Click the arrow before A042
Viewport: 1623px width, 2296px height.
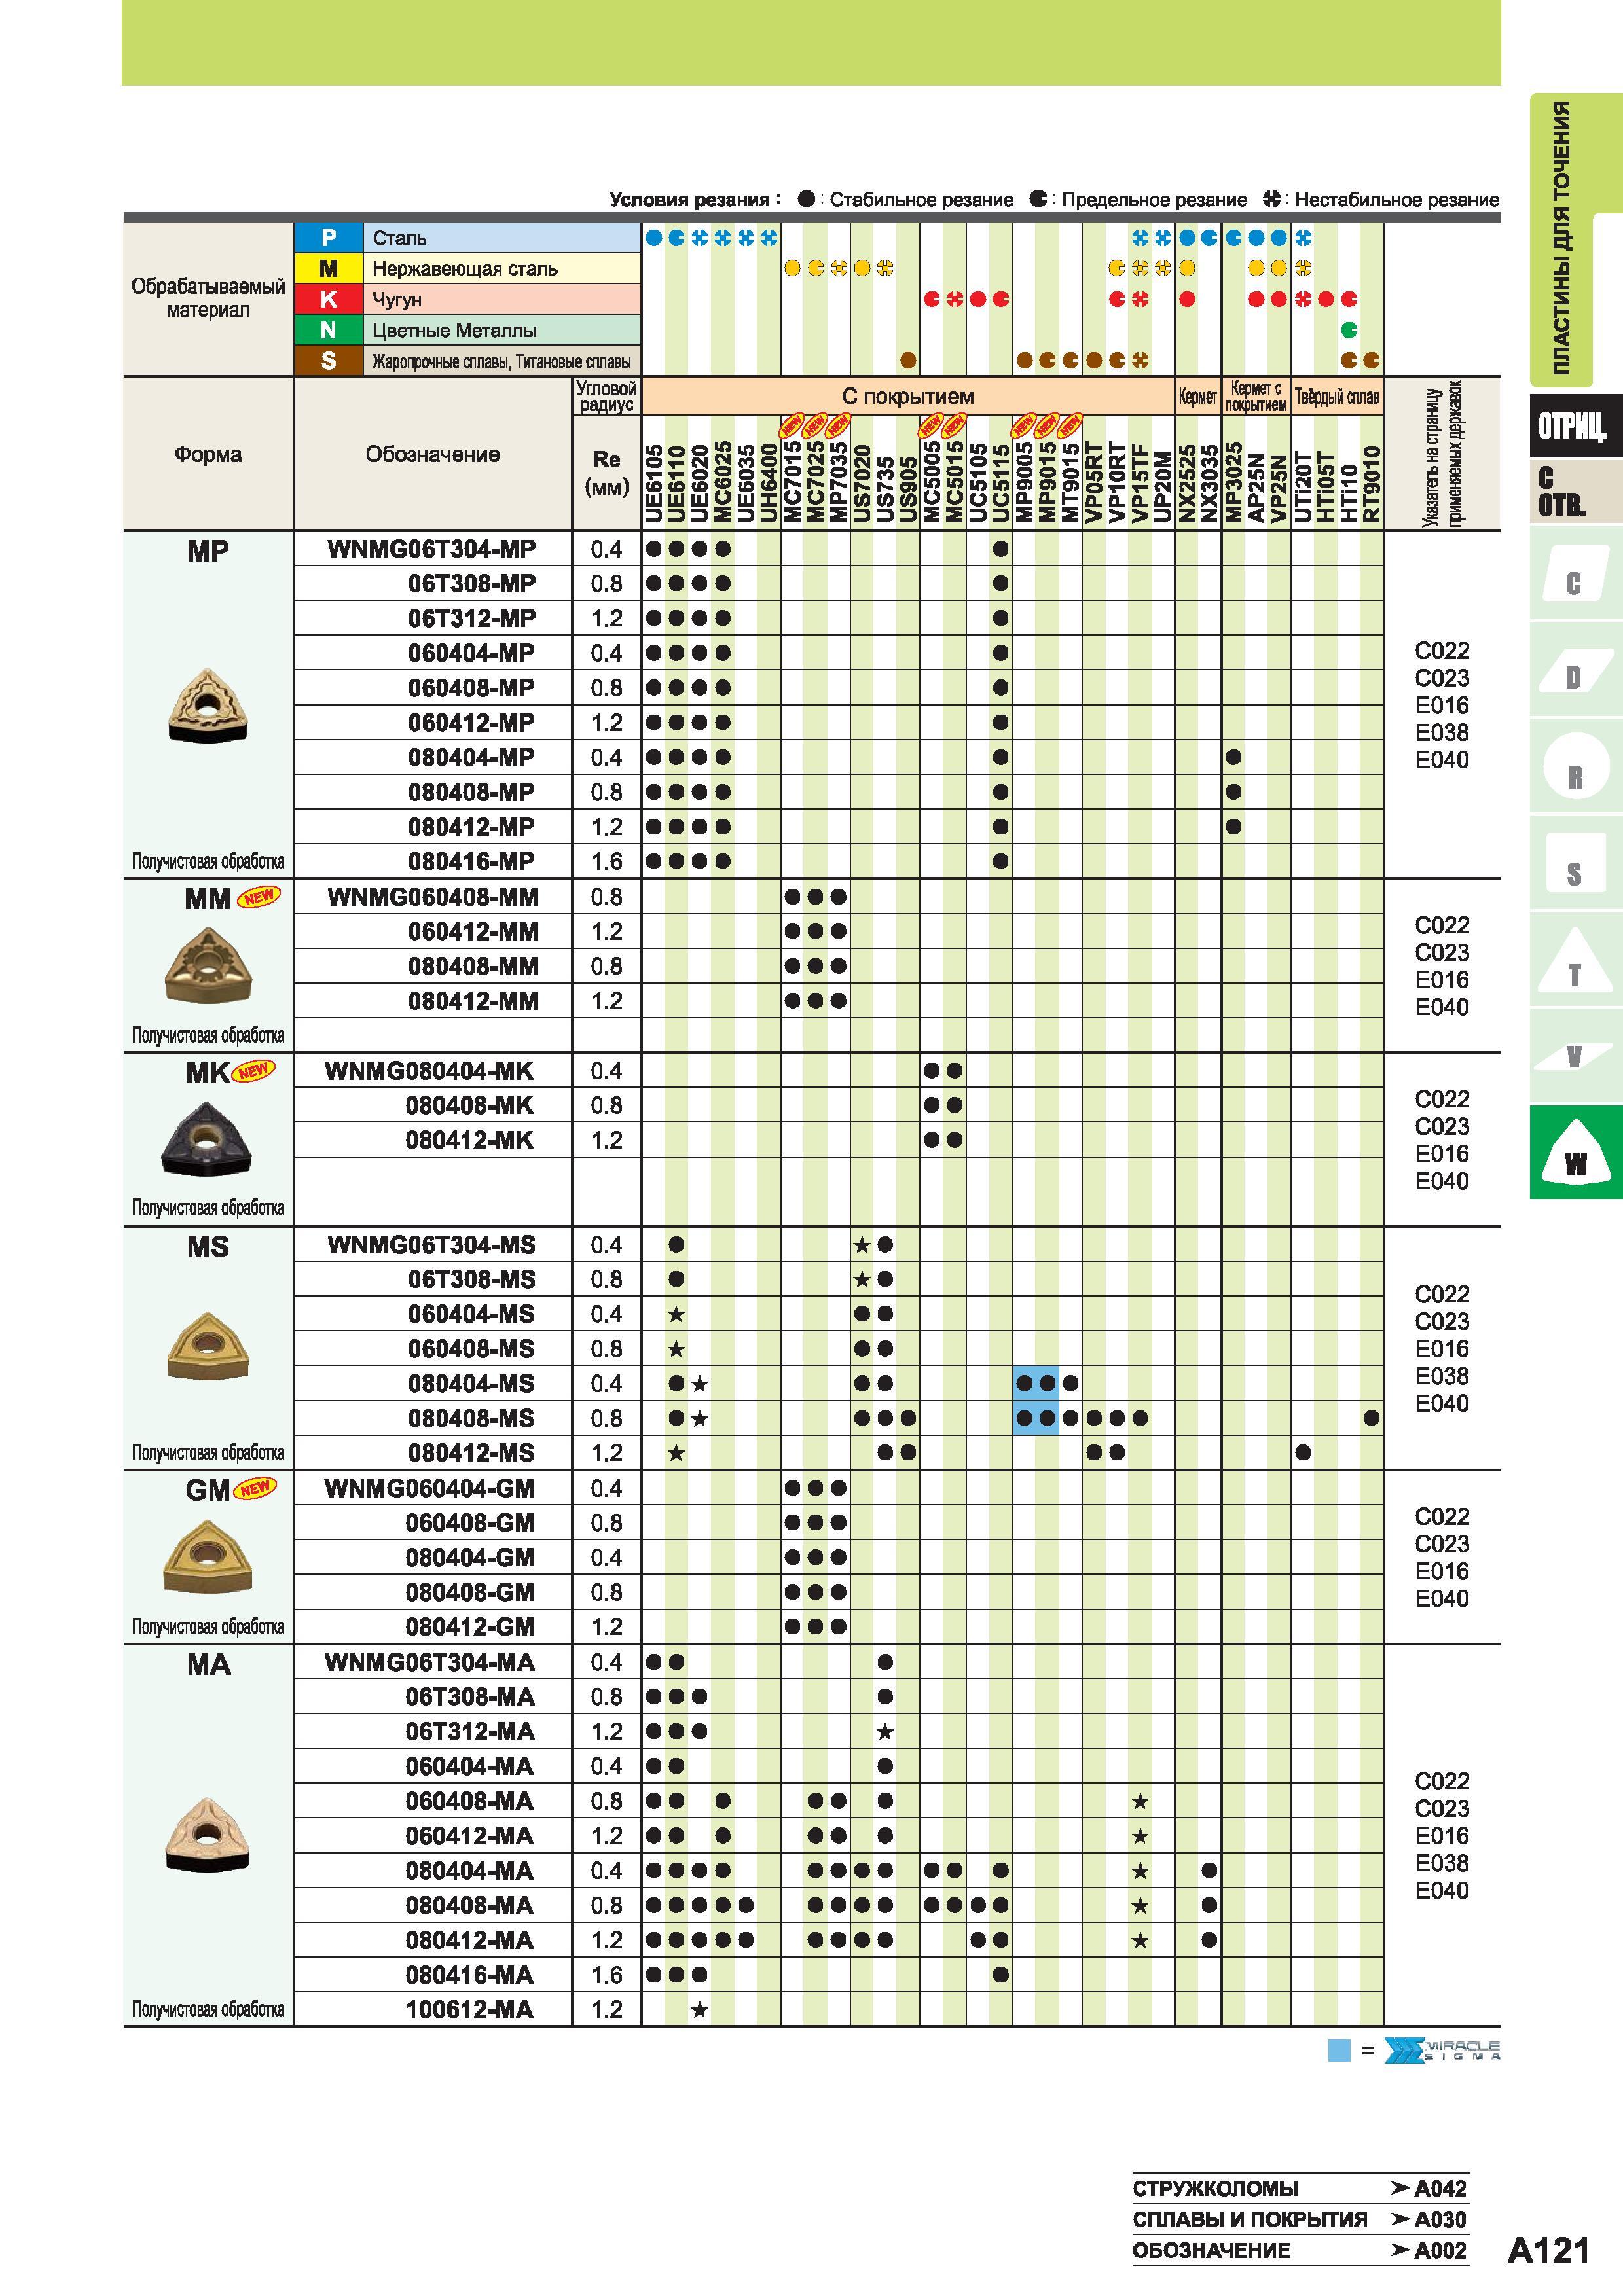click(x=1400, y=2188)
